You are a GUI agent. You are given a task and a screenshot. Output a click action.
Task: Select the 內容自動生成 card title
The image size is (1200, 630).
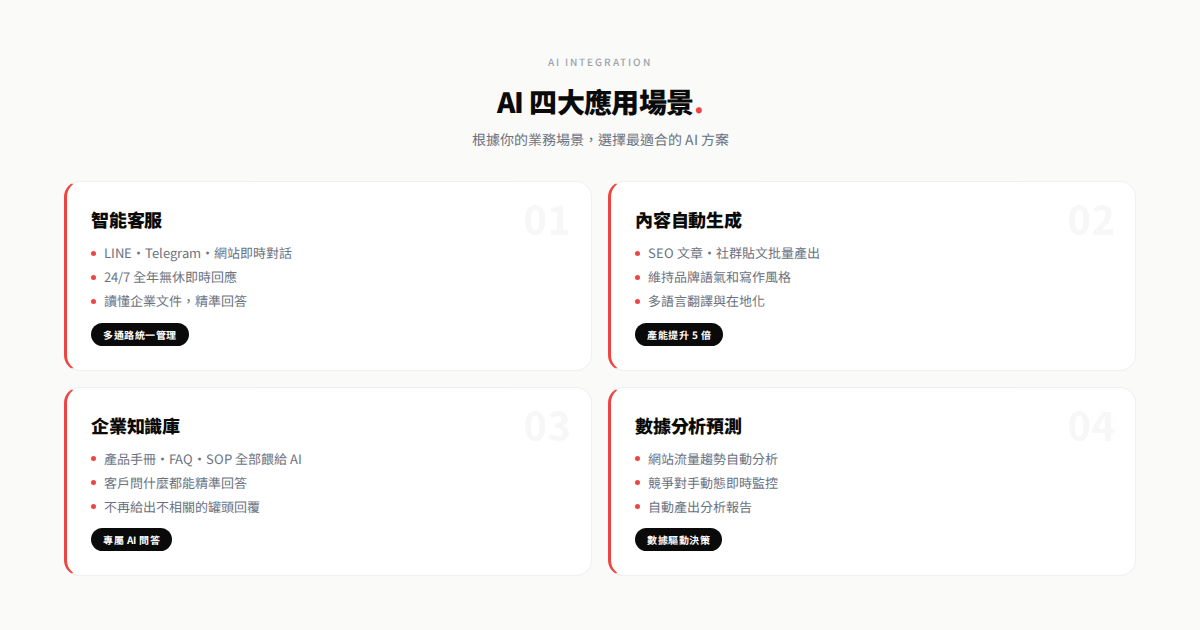[x=688, y=221]
